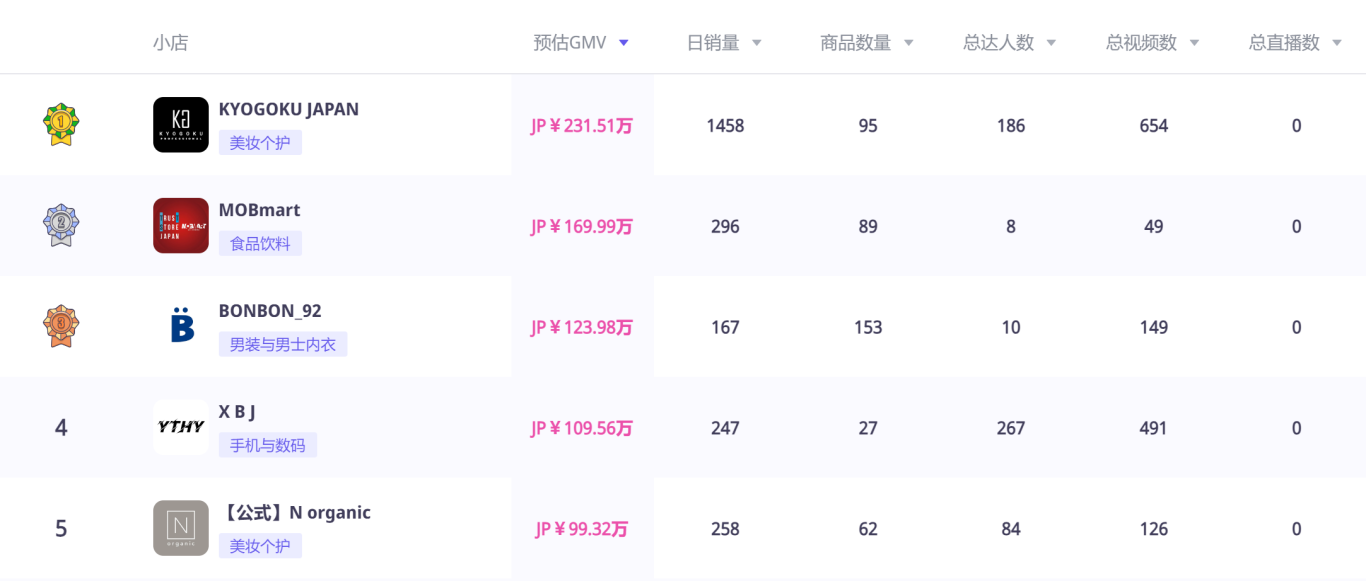Select the blue BONBON_92 logo icon
The height and width of the screenshot is (581, 1366).
(x=180, y=326)
